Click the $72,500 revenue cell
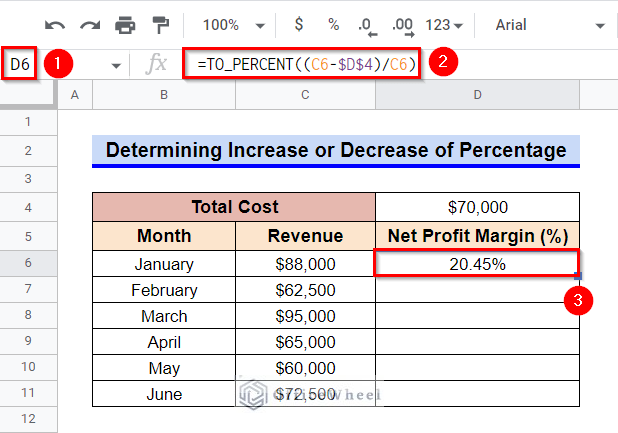The width and height of the screenshot is (618, 433). point(305,394)
